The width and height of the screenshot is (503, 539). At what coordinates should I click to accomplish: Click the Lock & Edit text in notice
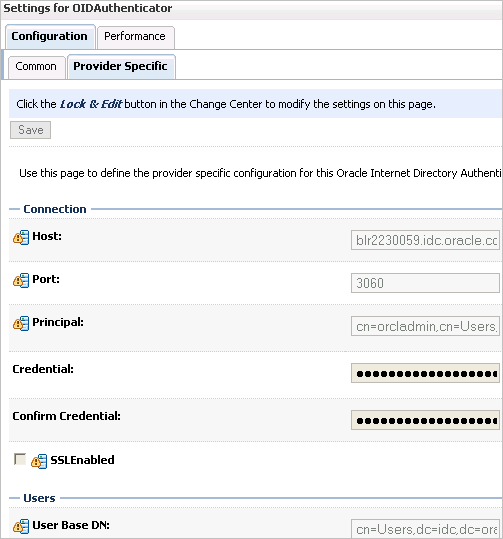coord(90,104)
